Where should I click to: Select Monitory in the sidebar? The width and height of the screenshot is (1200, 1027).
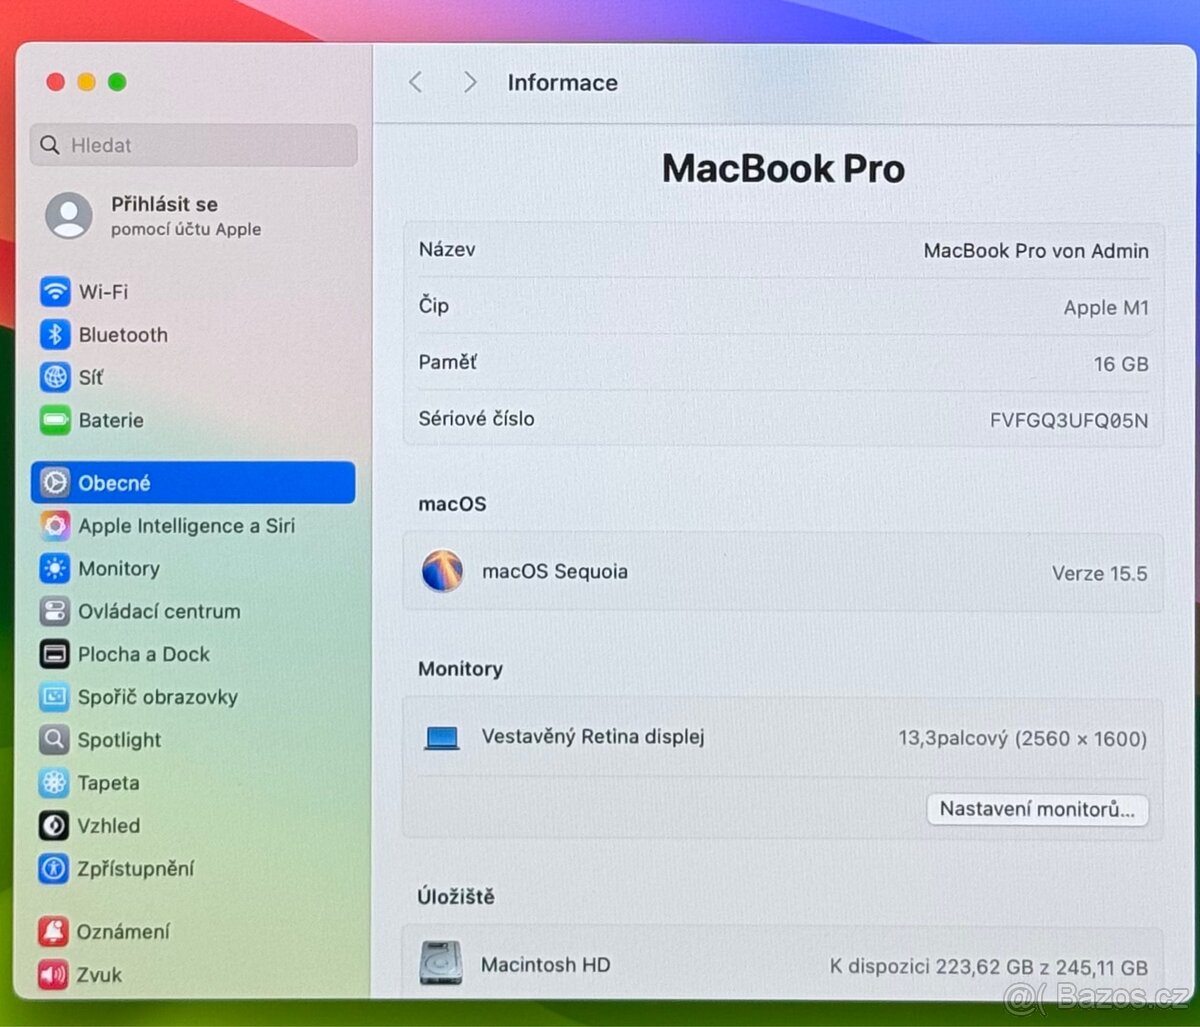119,568
